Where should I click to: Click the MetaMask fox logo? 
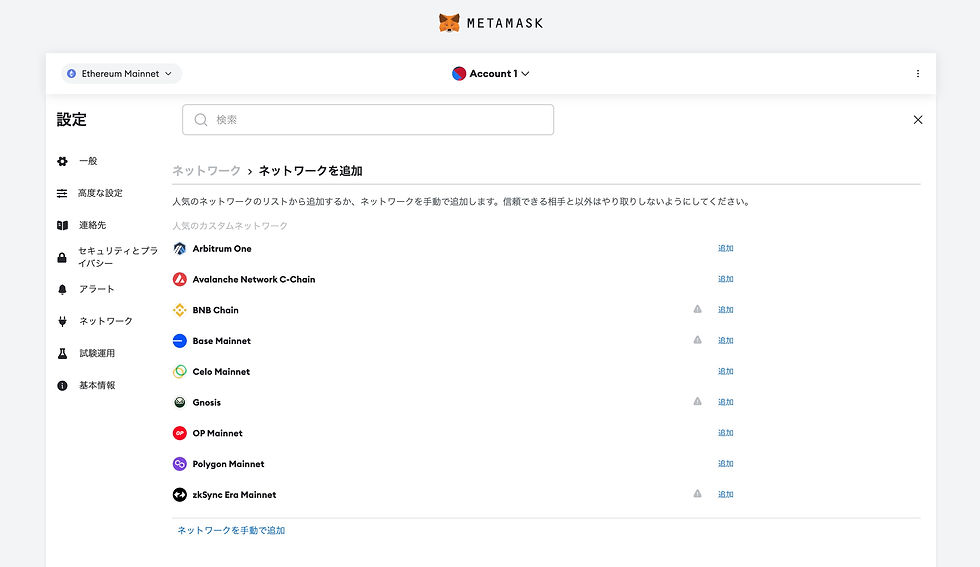(449, 23)
